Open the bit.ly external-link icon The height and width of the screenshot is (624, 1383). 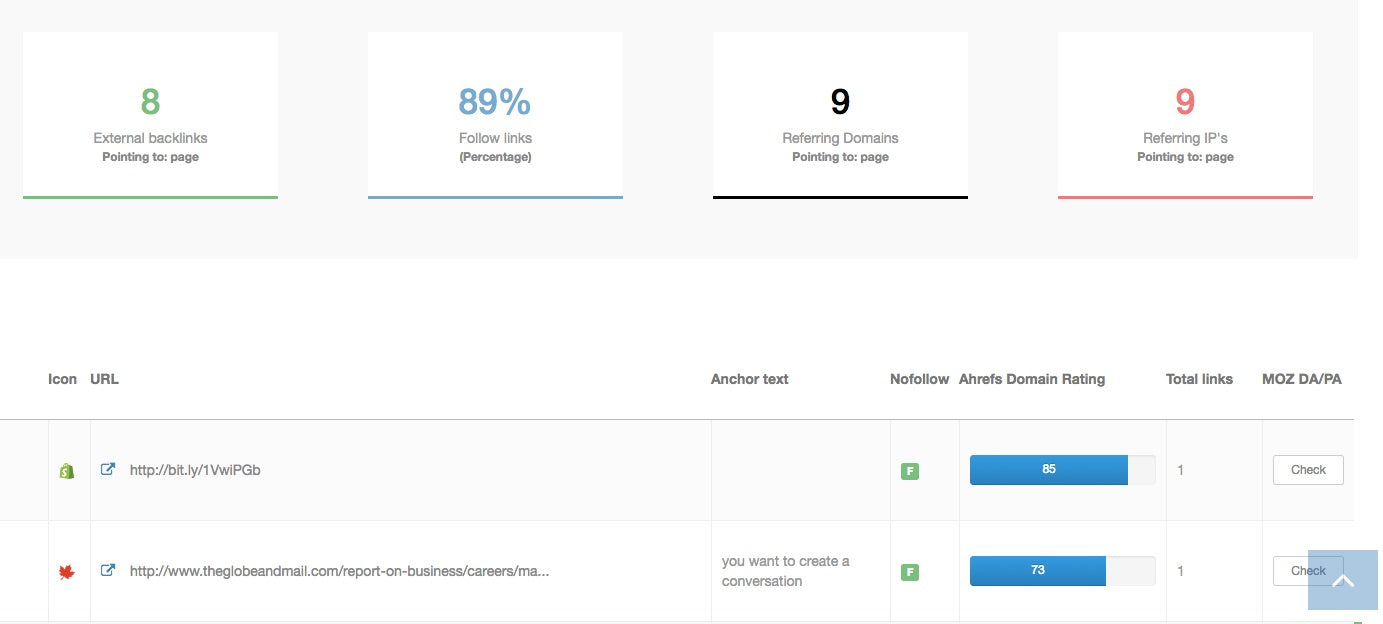[x=107, y=469]
